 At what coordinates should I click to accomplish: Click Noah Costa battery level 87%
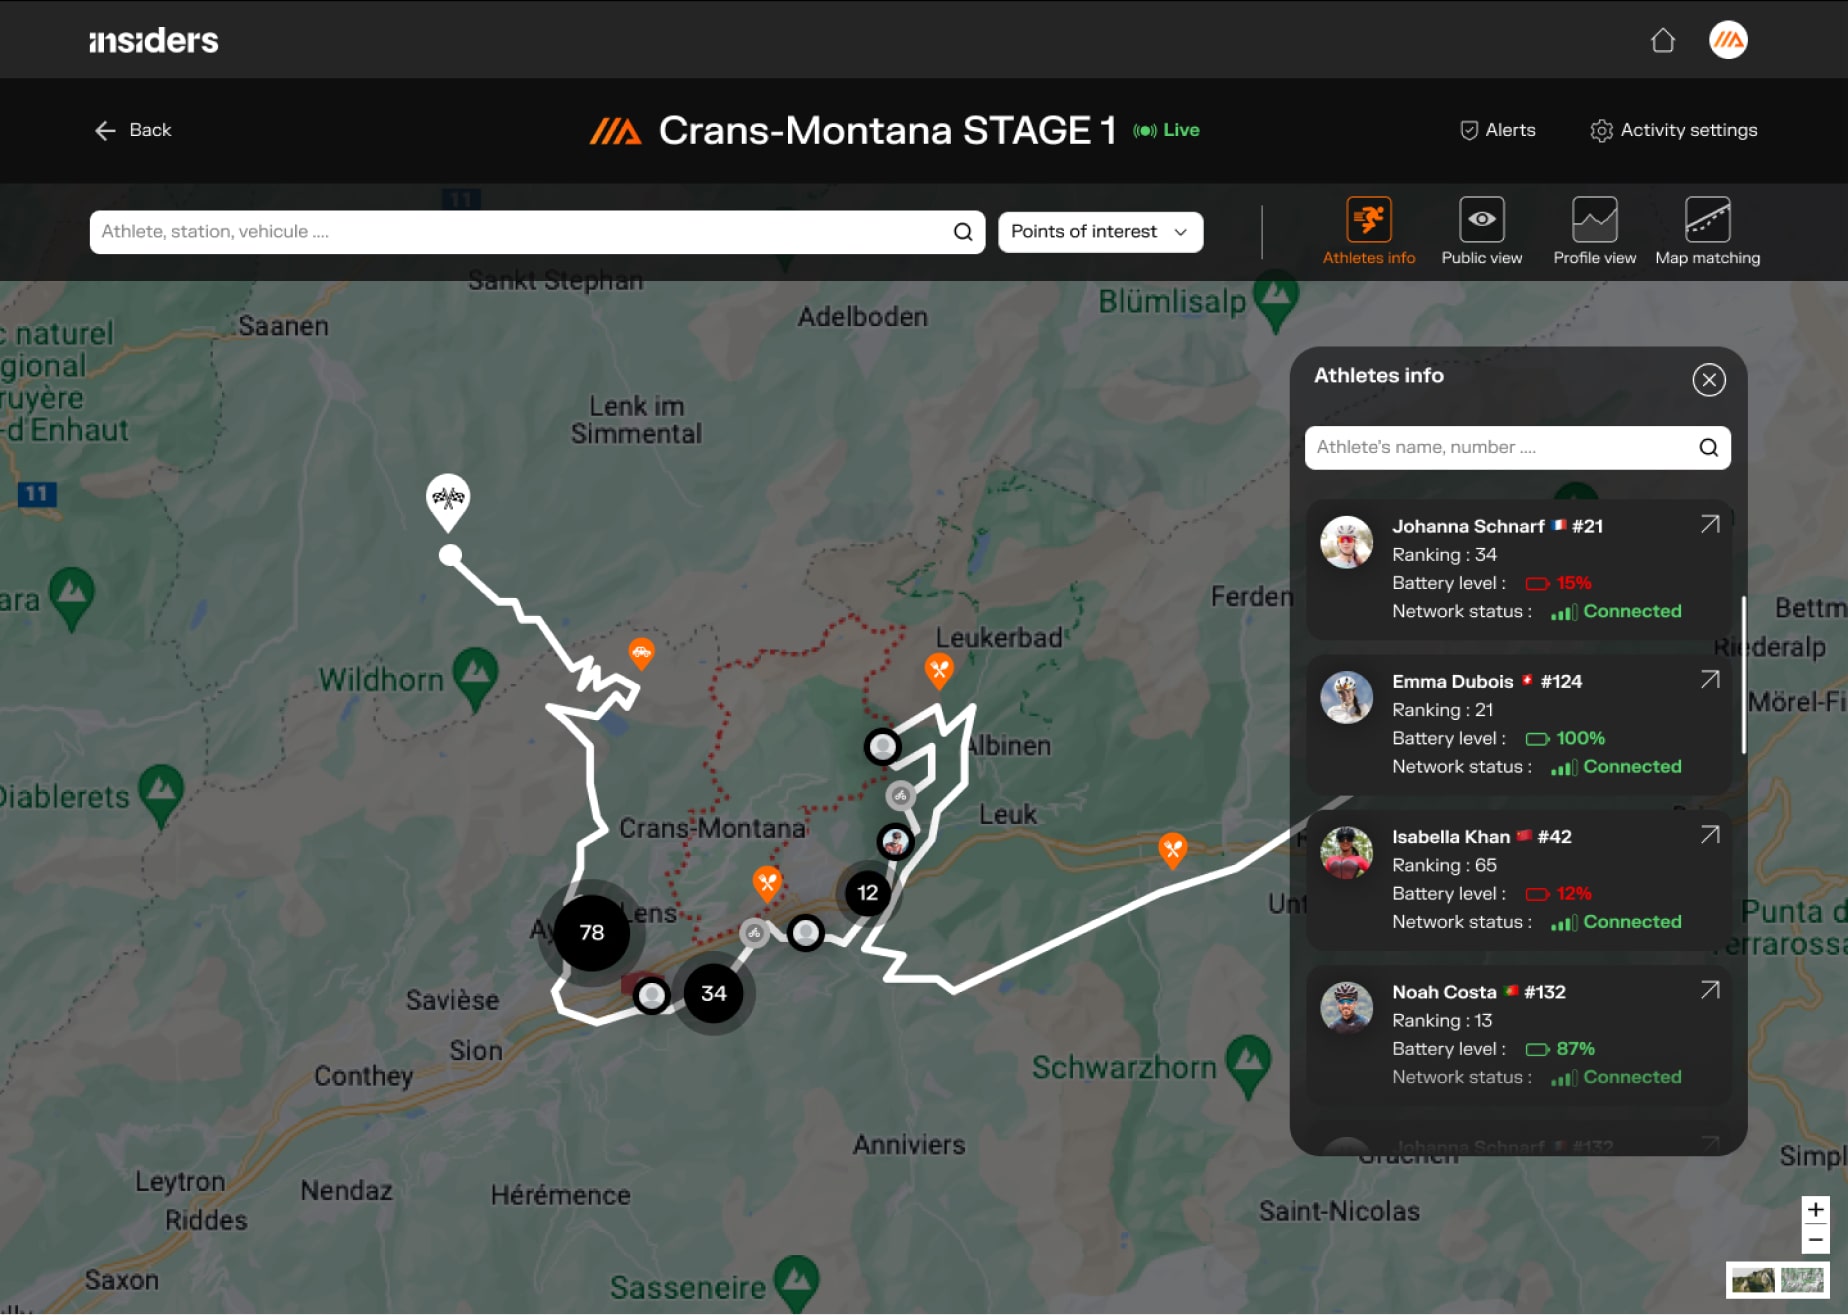(x=1560, y=1048)
